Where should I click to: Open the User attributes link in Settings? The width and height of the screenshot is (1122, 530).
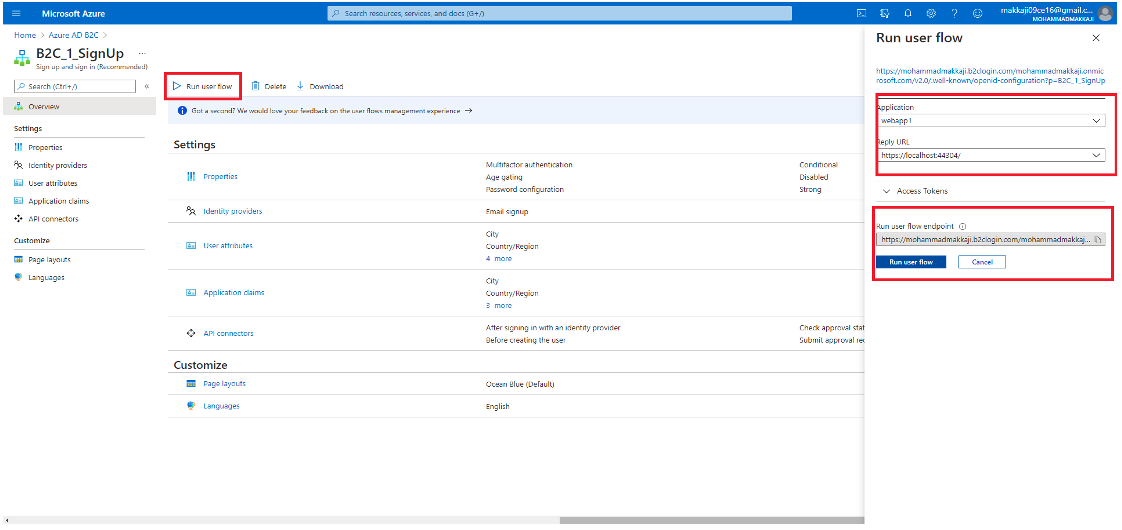[228, 246]
